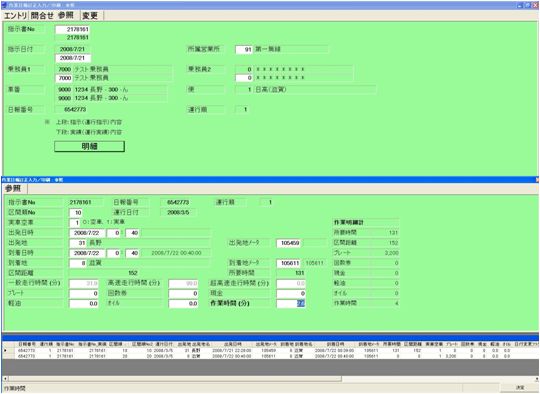Click the 指示書No input field
This screenshot has height=394, width=540.
[x=73, y=30]
